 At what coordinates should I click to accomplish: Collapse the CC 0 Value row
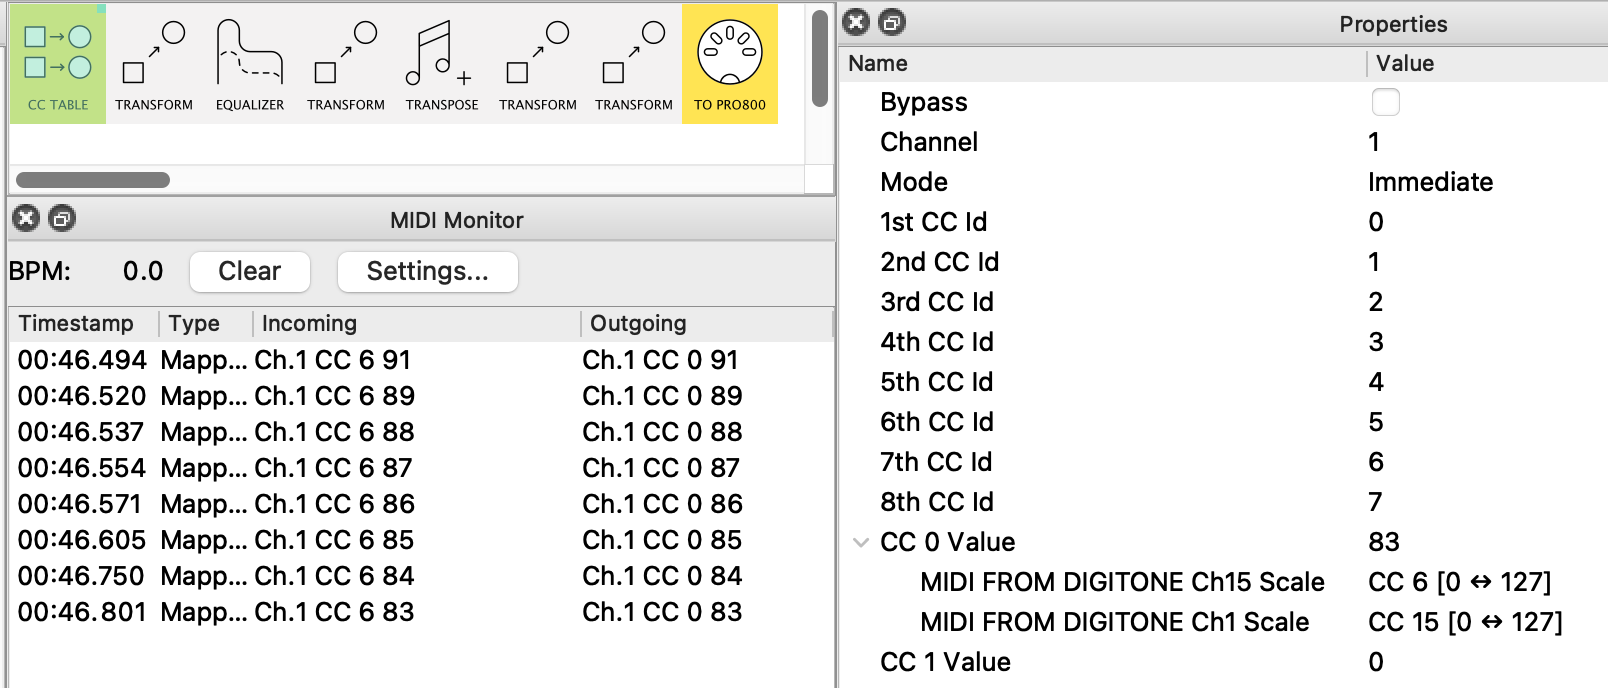tap(861, 542)
